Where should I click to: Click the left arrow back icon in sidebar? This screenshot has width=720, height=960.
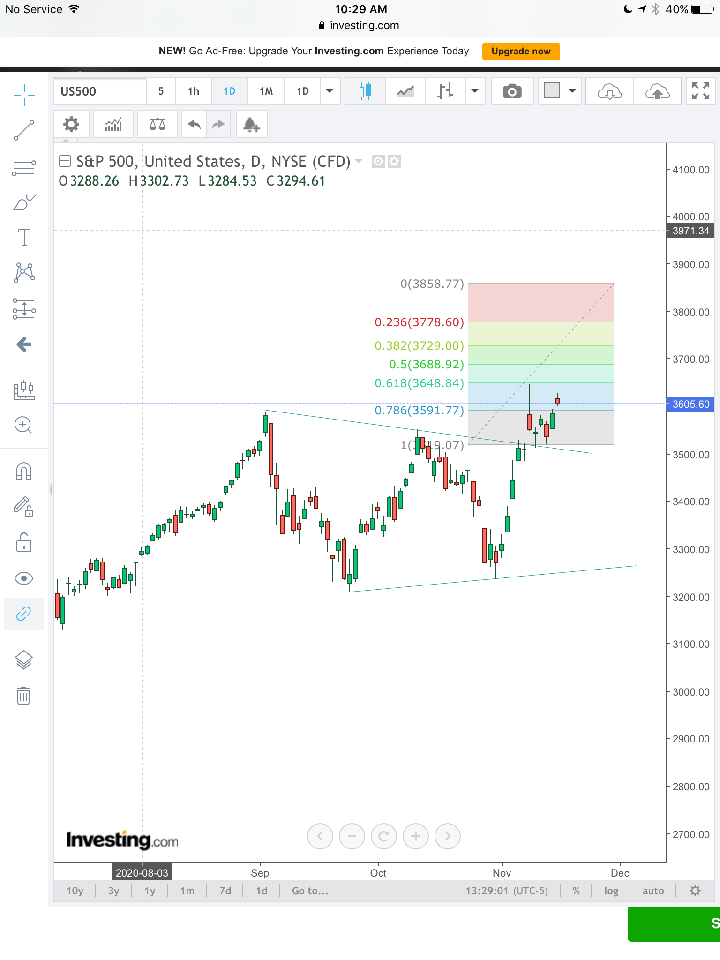pos(24,344)
